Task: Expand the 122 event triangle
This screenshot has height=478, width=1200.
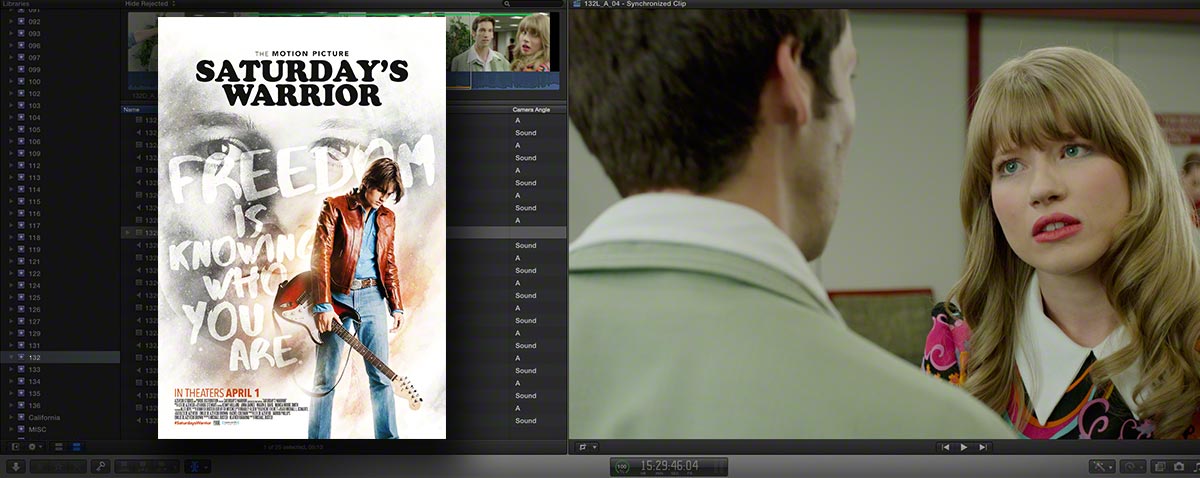Action: 11,273
